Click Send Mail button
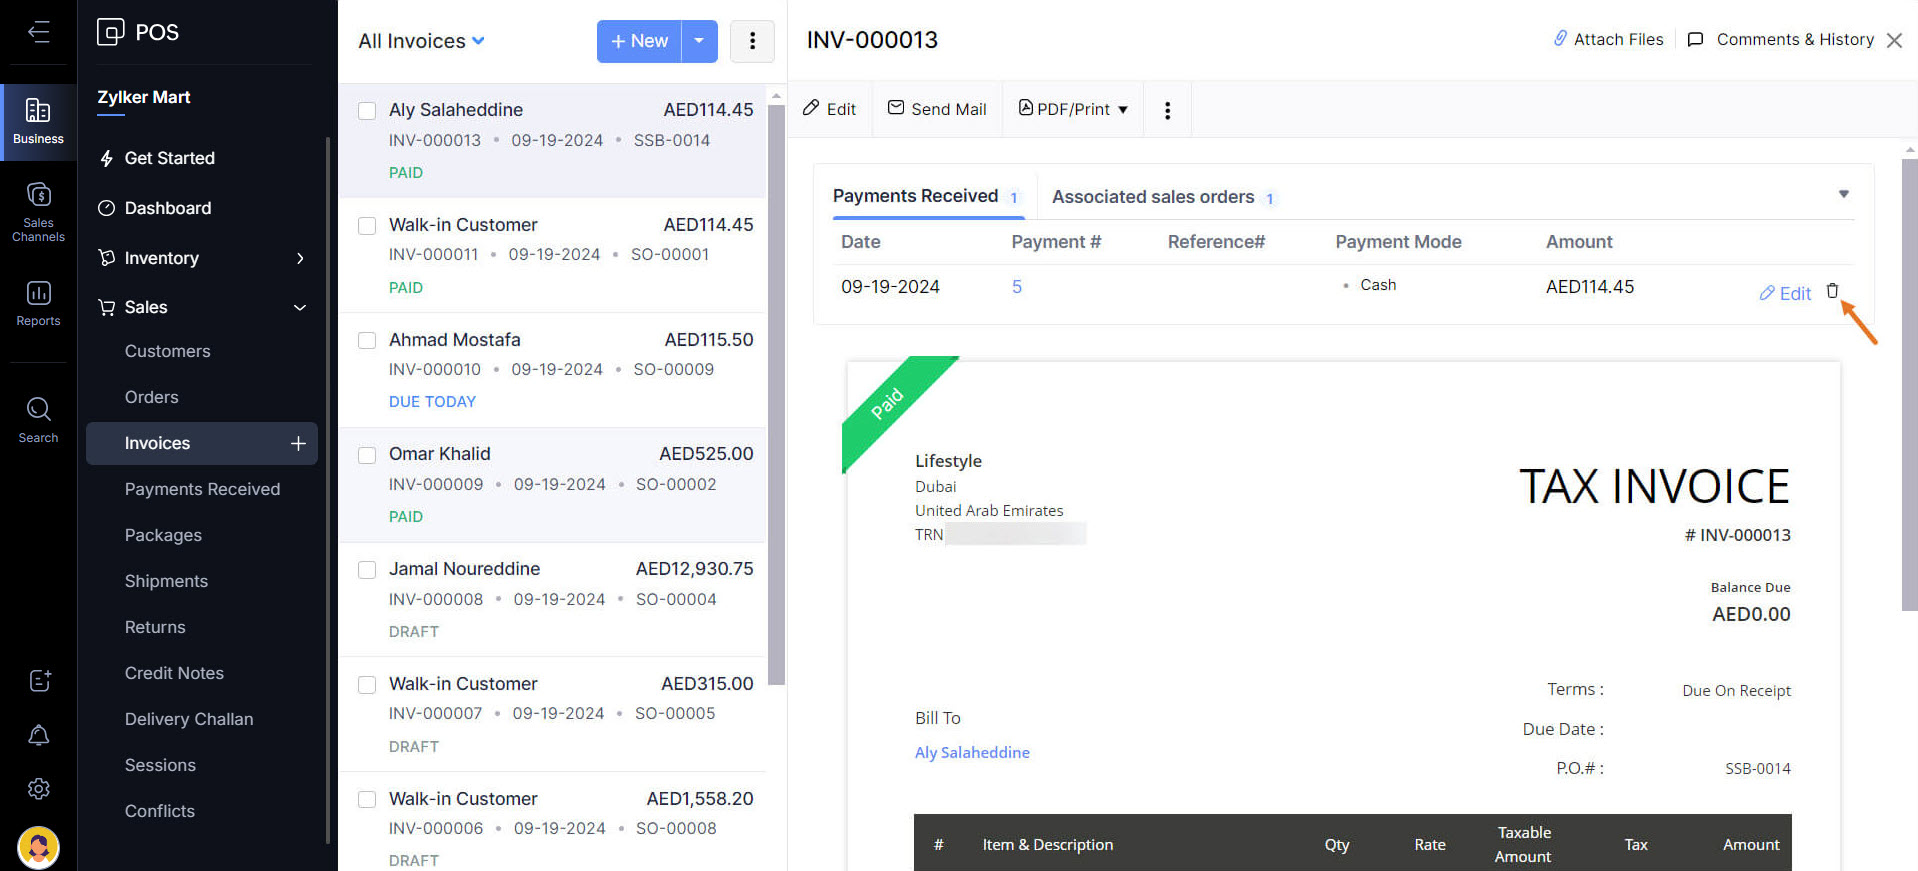Viewport: 1918px width, 871px height. (x=937, y=109)
